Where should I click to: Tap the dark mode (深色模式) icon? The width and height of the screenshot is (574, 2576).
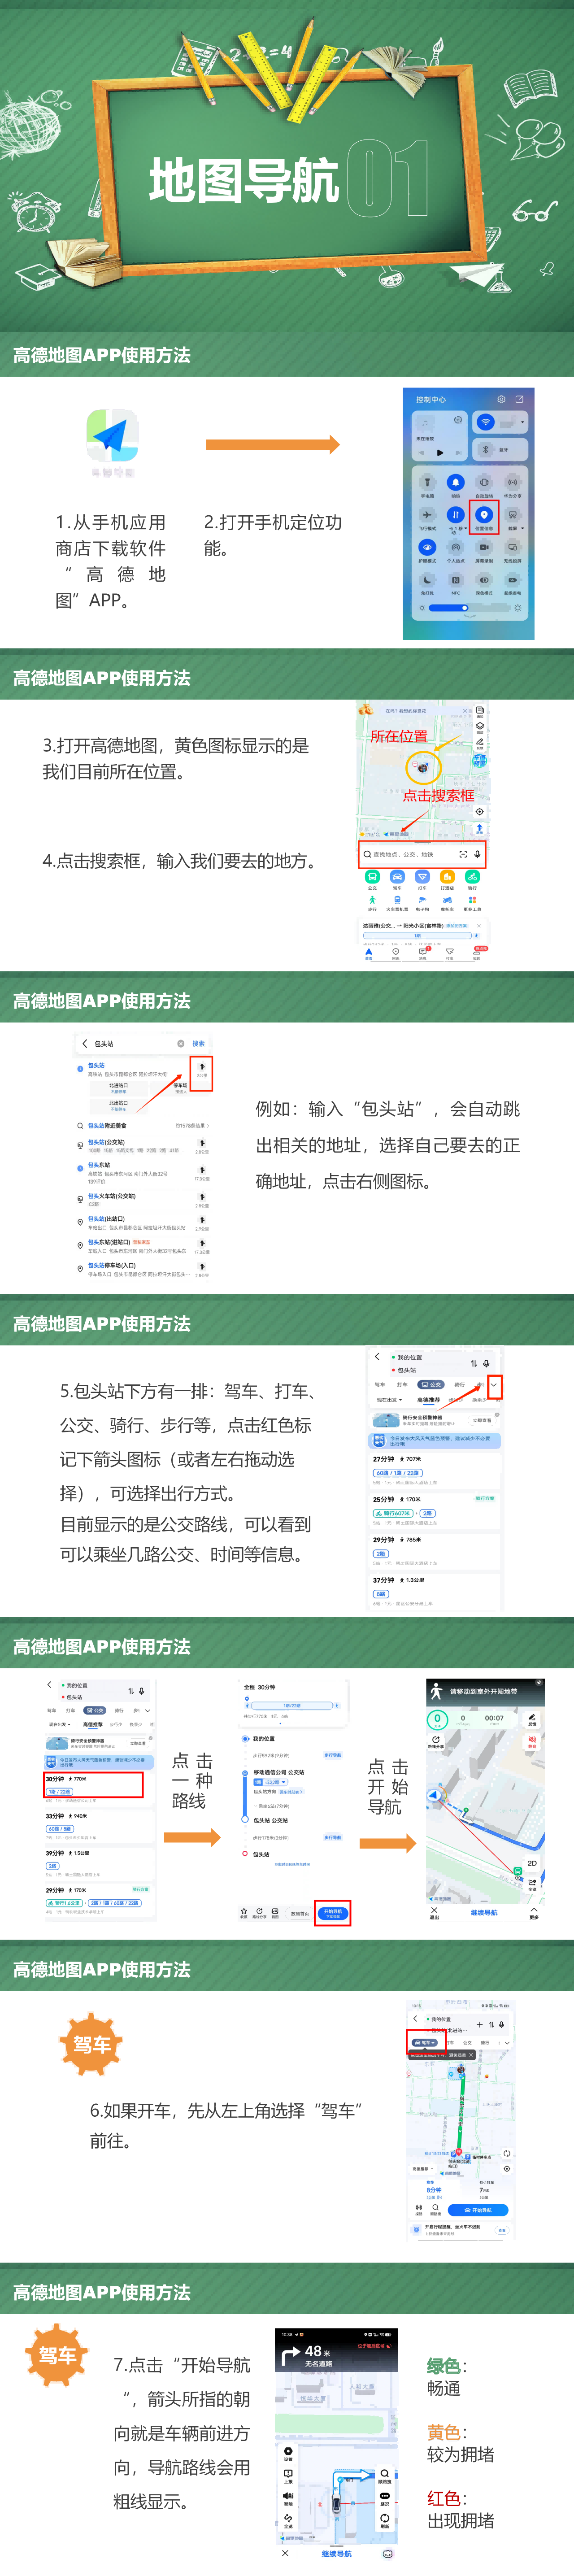pos(484,580)
